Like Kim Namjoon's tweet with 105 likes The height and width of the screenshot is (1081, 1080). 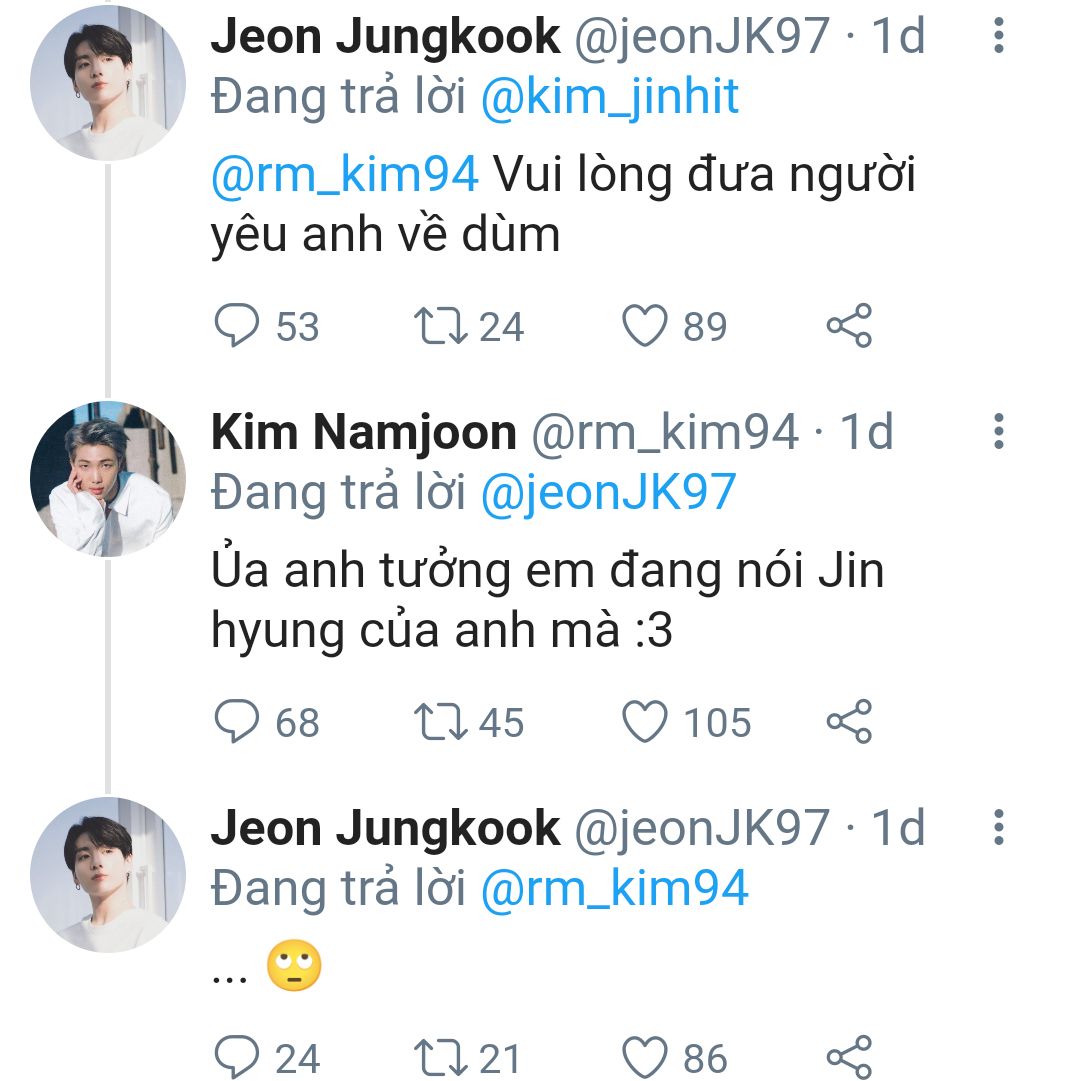[x=645, y=723]
